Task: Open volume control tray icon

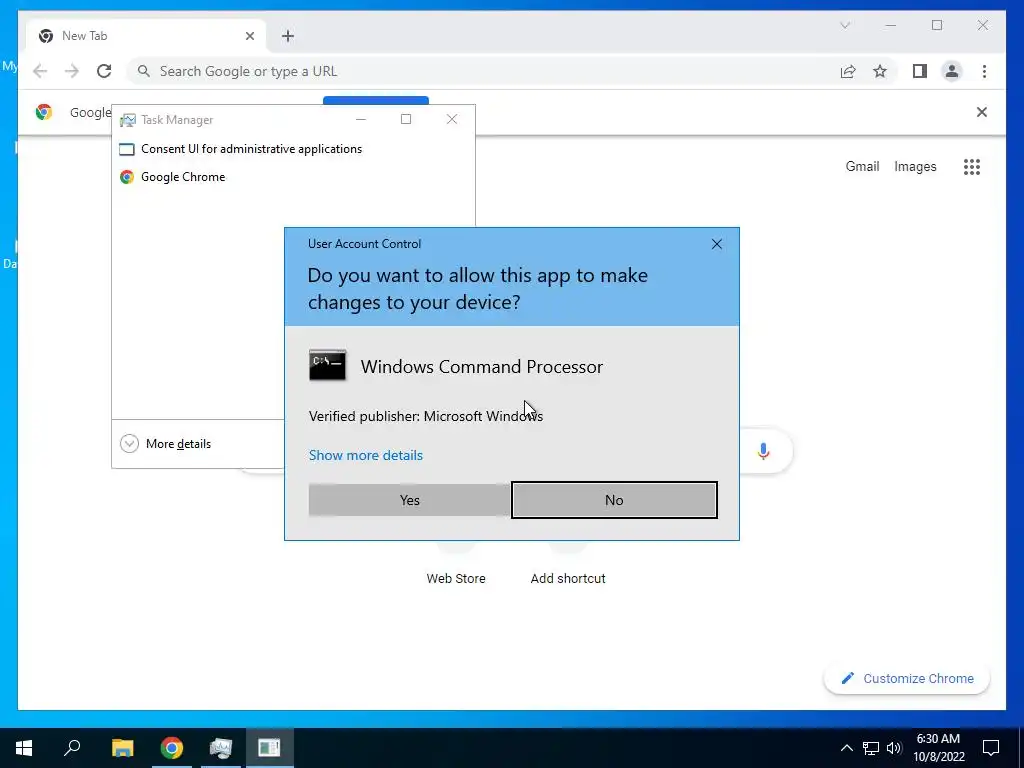Action: point(894,748)
